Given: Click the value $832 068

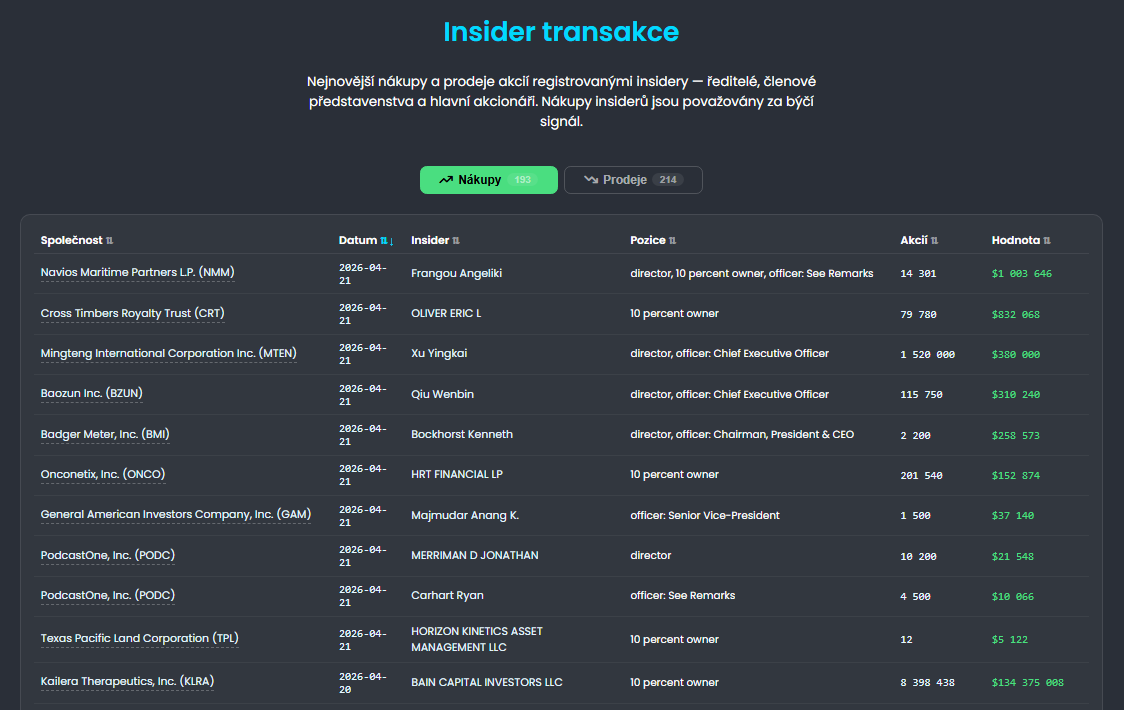Looking at the screenshot, I should (x=1016, y=315).
